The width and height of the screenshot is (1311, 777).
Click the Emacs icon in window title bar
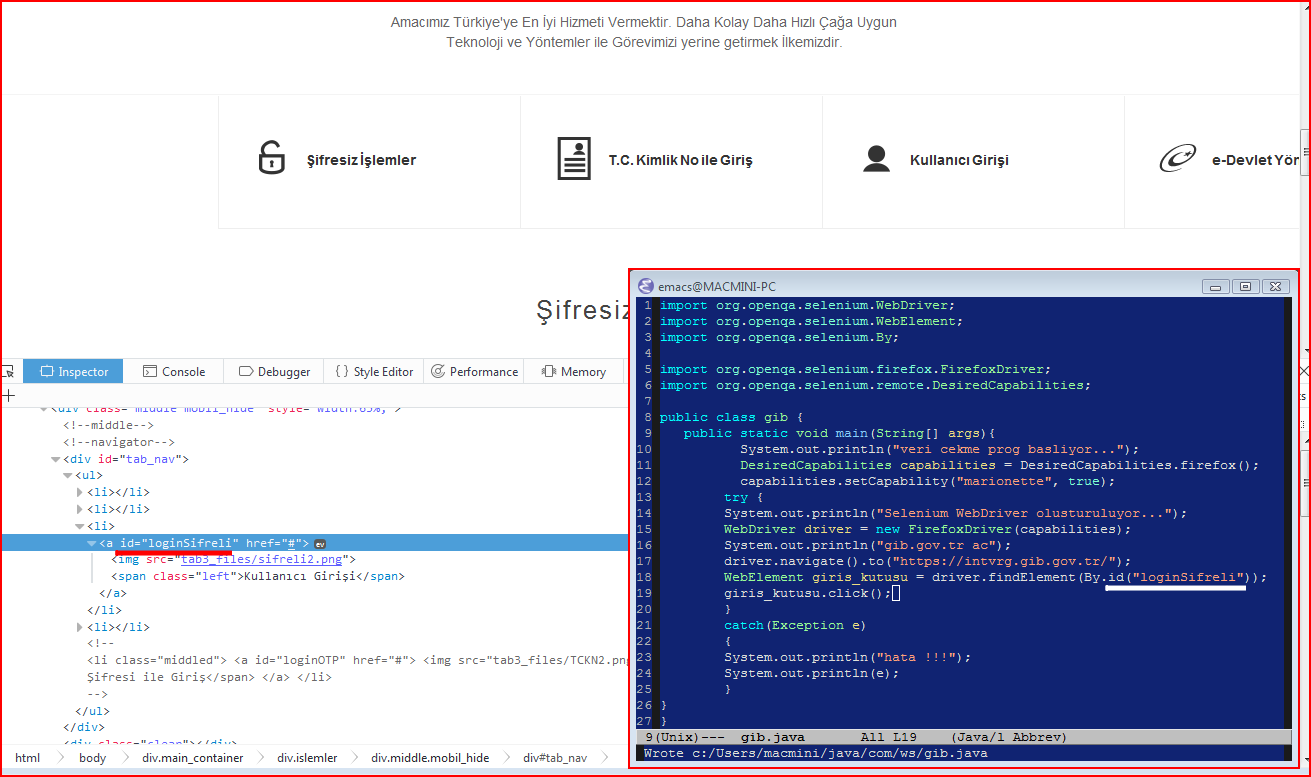(646, 286)
